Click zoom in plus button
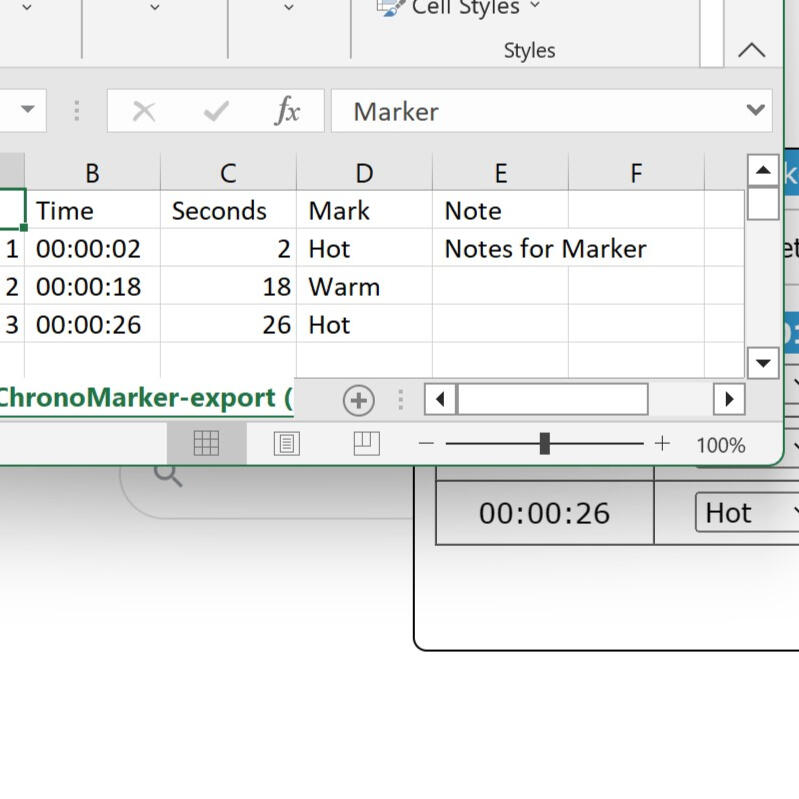 point(662,444)
